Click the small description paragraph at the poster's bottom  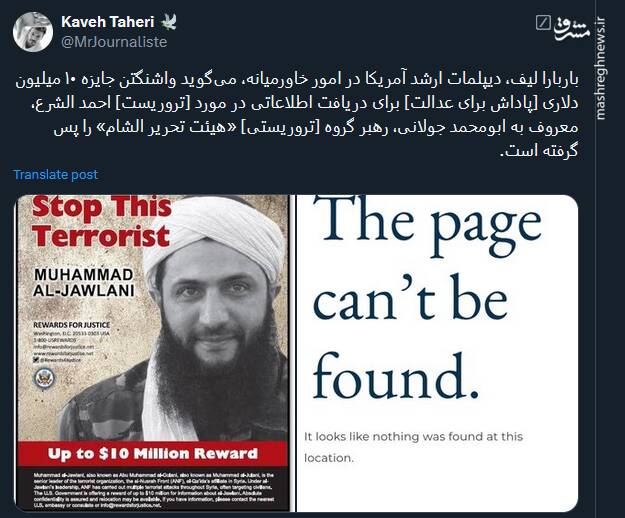[x=154, y=491]
